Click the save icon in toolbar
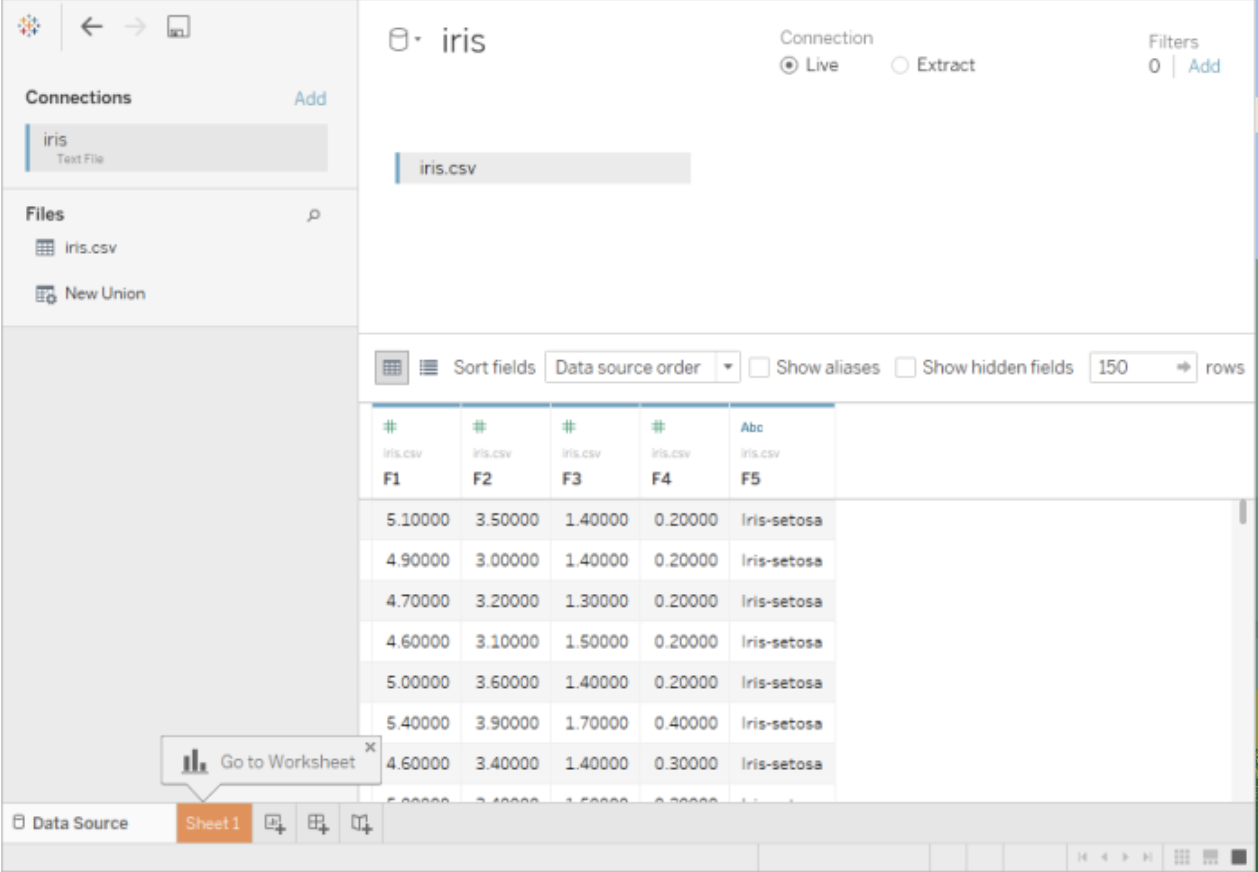 pyautogui.click(x=178, y=28)
